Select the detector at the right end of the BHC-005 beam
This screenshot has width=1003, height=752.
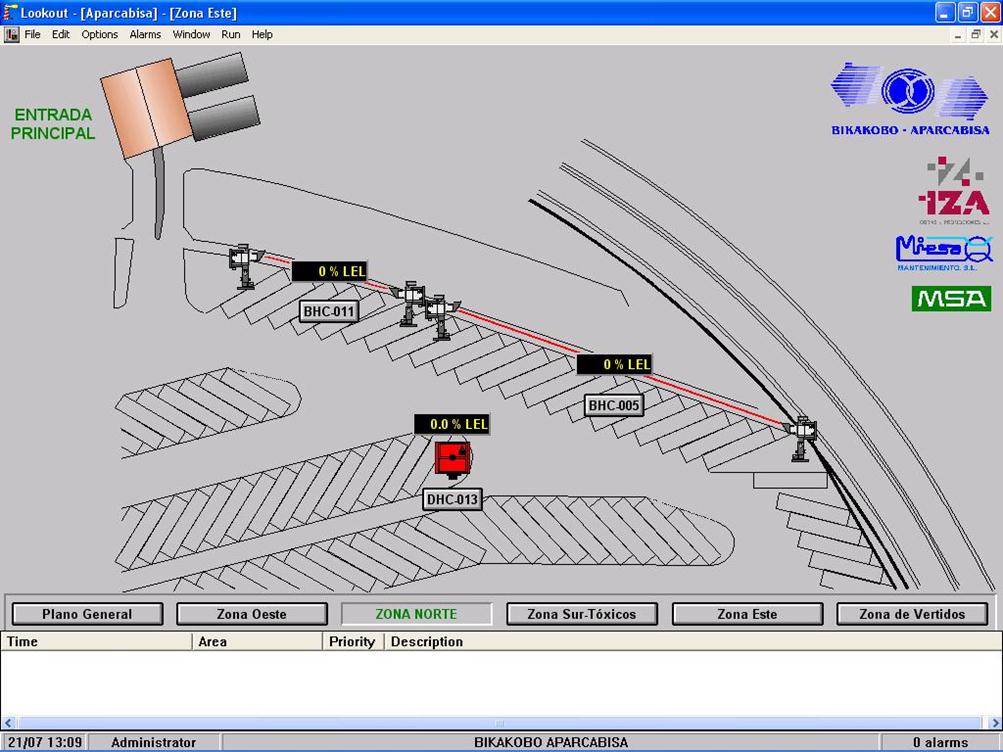click(802, 438)
